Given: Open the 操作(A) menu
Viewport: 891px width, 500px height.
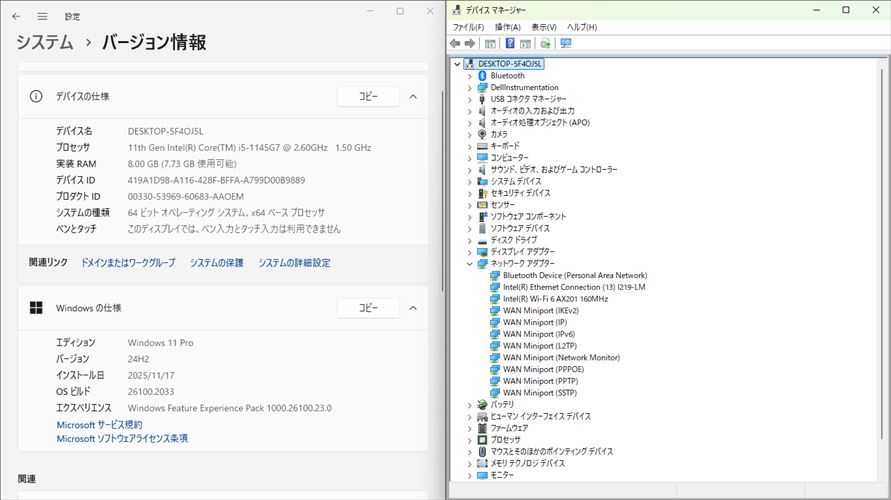Looking at the screenshot, I should (507, 27).
